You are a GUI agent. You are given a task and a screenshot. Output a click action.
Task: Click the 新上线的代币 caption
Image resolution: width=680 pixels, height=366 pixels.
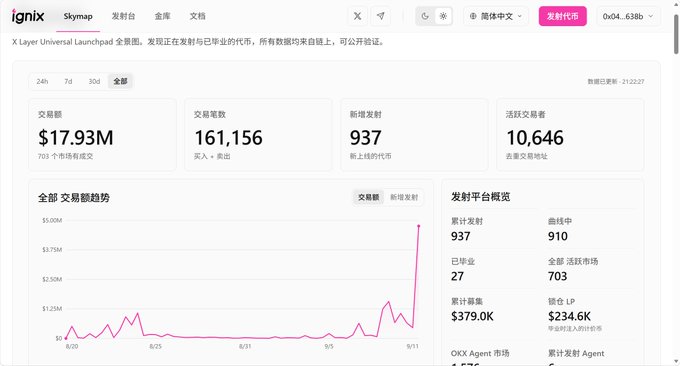click(x=370, y=156)
